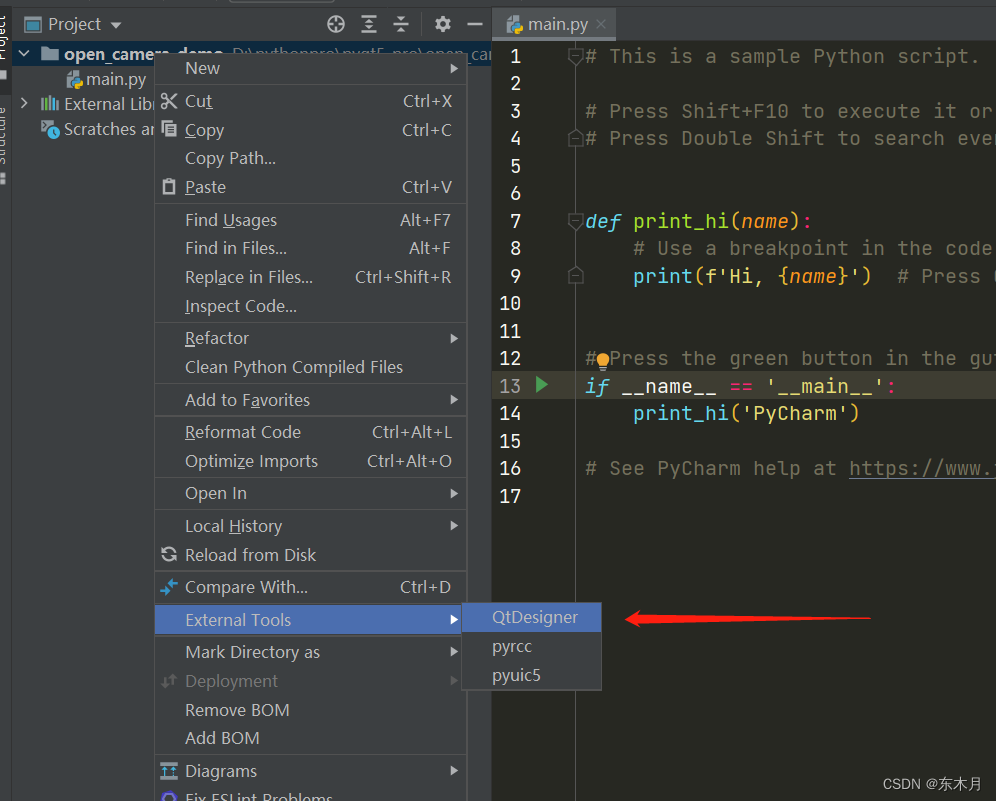This screenshot has height=801, width=996.
Task: Choose Remove BOM menu entry
Action: pos(311,710)
